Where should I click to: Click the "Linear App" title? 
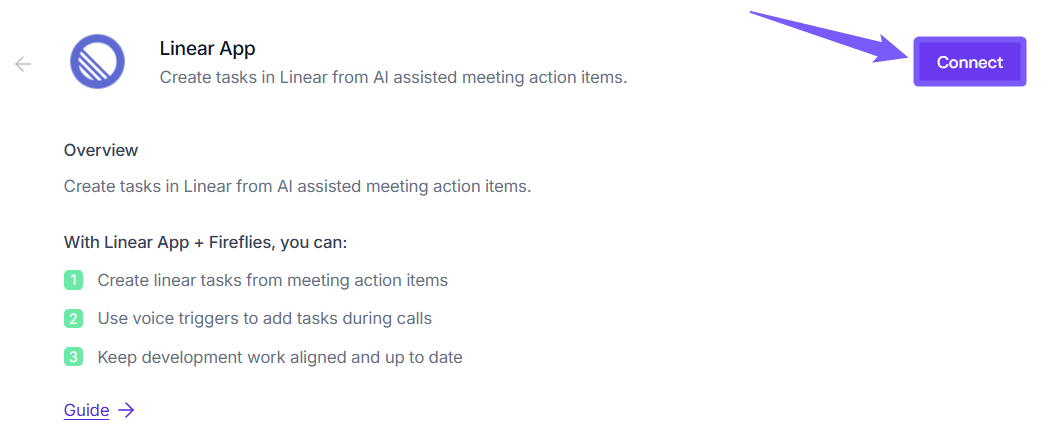pos(207,48)
